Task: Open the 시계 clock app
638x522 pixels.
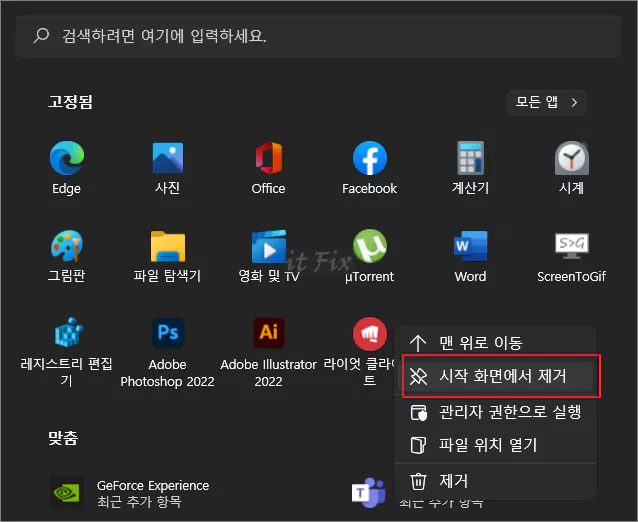Action: click(x=571, y=168)
